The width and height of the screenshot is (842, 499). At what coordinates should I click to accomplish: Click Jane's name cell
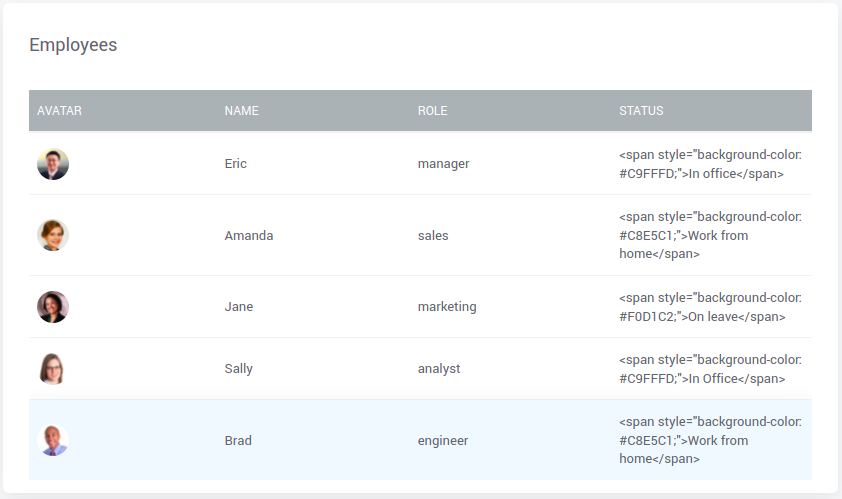[239, 307]
